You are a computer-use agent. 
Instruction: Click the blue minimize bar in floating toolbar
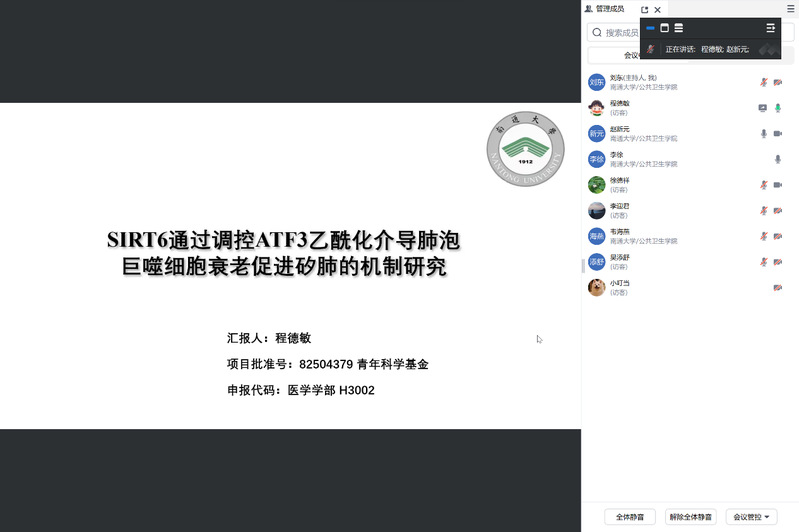click(651, 28)
